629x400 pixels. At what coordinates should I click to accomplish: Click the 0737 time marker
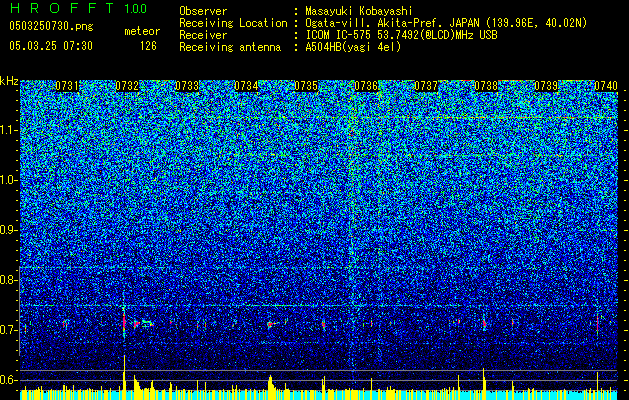(426, 86)
